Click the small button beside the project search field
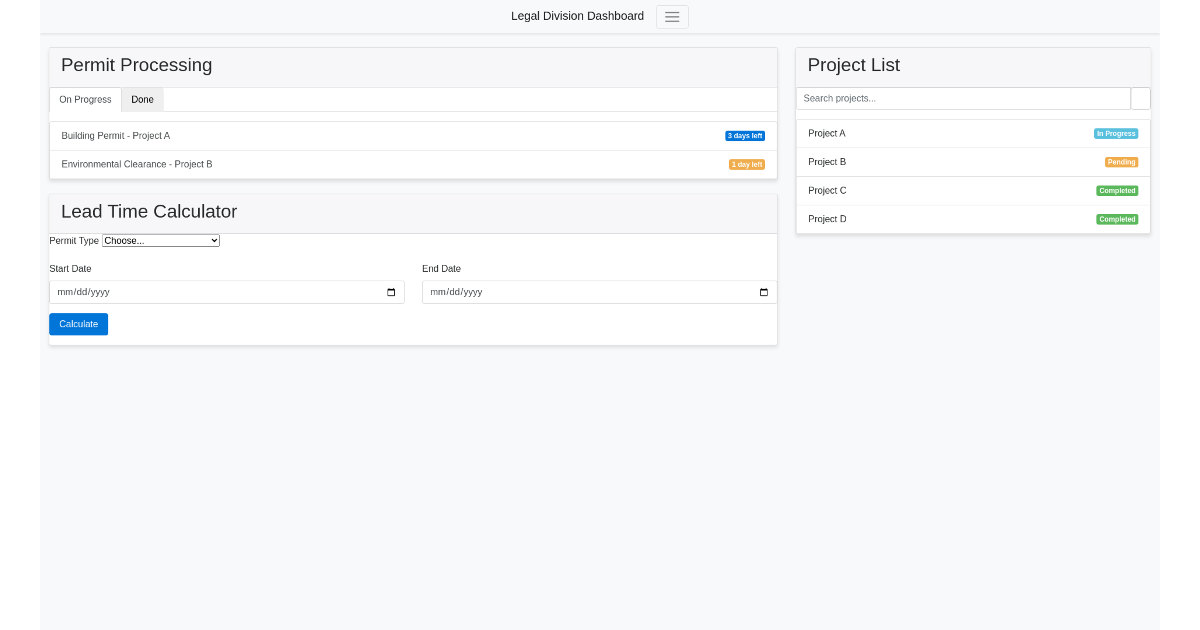Screen dimensions: 1200x630 click(1140, 98)
